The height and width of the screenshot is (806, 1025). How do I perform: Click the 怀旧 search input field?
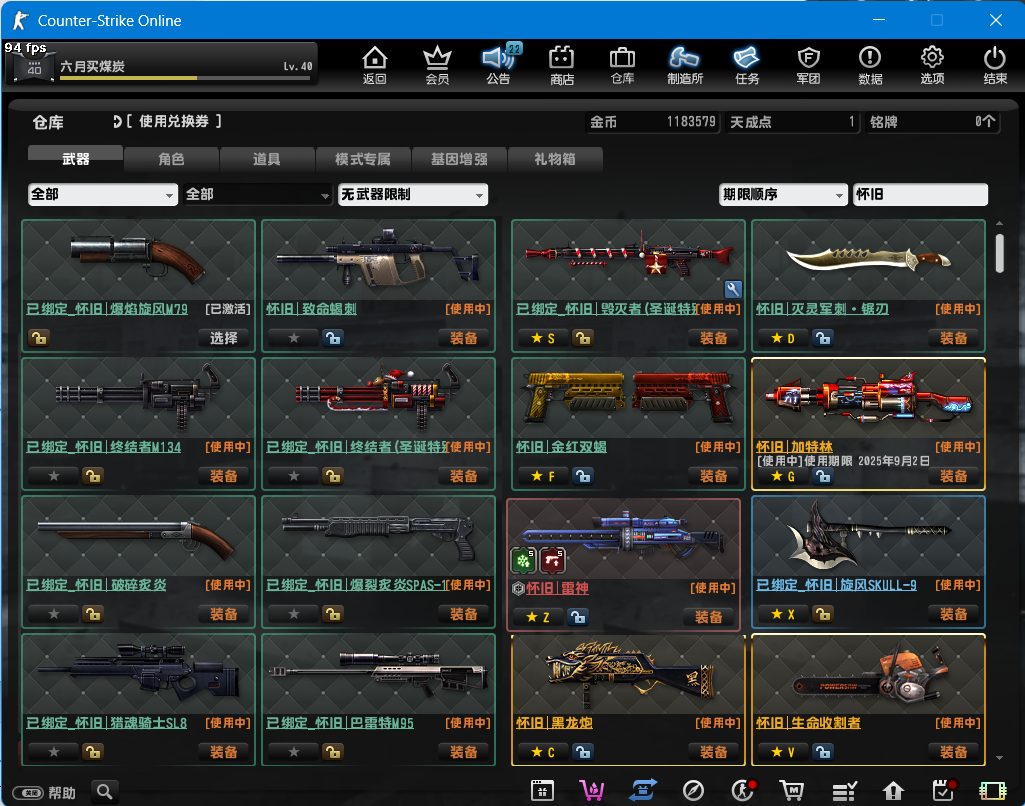pyautogui.click(x=920, y=194)
